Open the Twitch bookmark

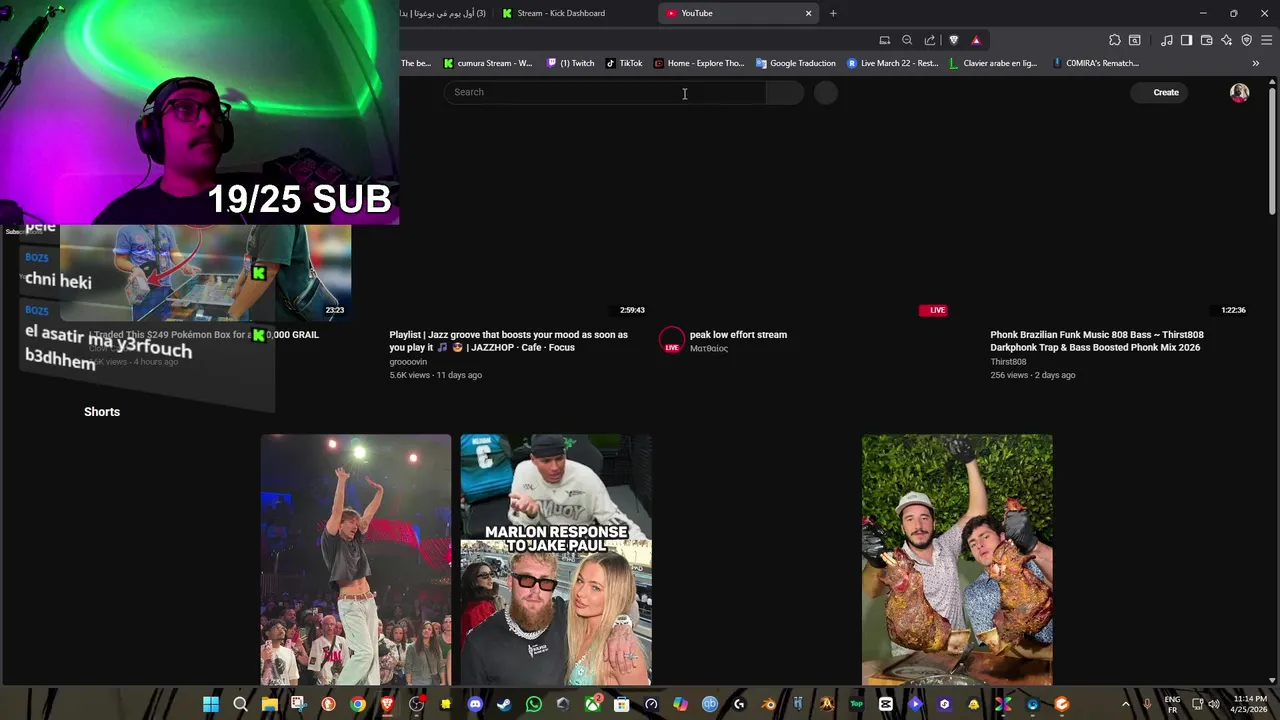[571, 63]
